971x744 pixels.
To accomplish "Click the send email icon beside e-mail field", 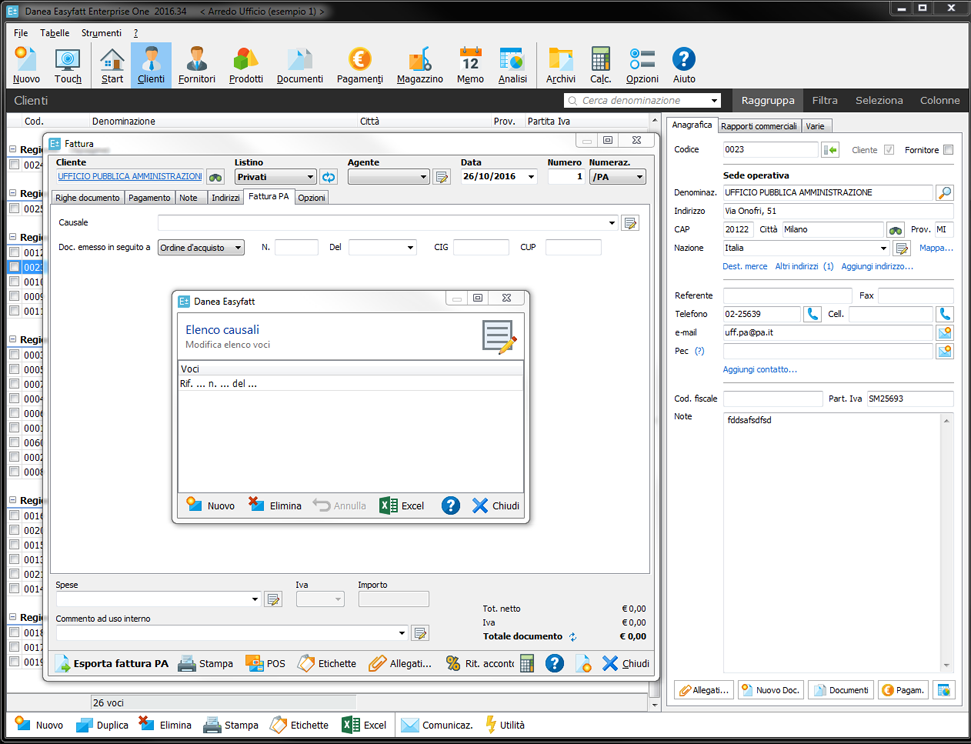I will point(944,333).
